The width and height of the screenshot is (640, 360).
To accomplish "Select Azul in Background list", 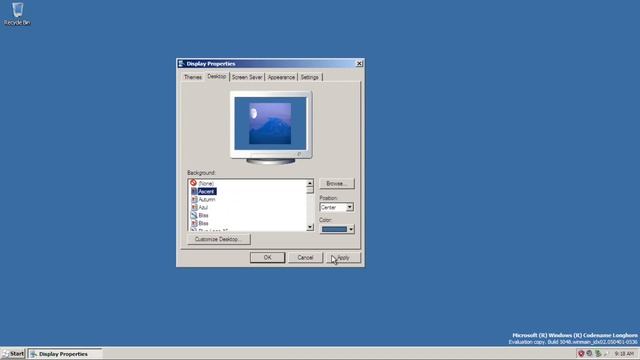I will (x=203, y=207).
